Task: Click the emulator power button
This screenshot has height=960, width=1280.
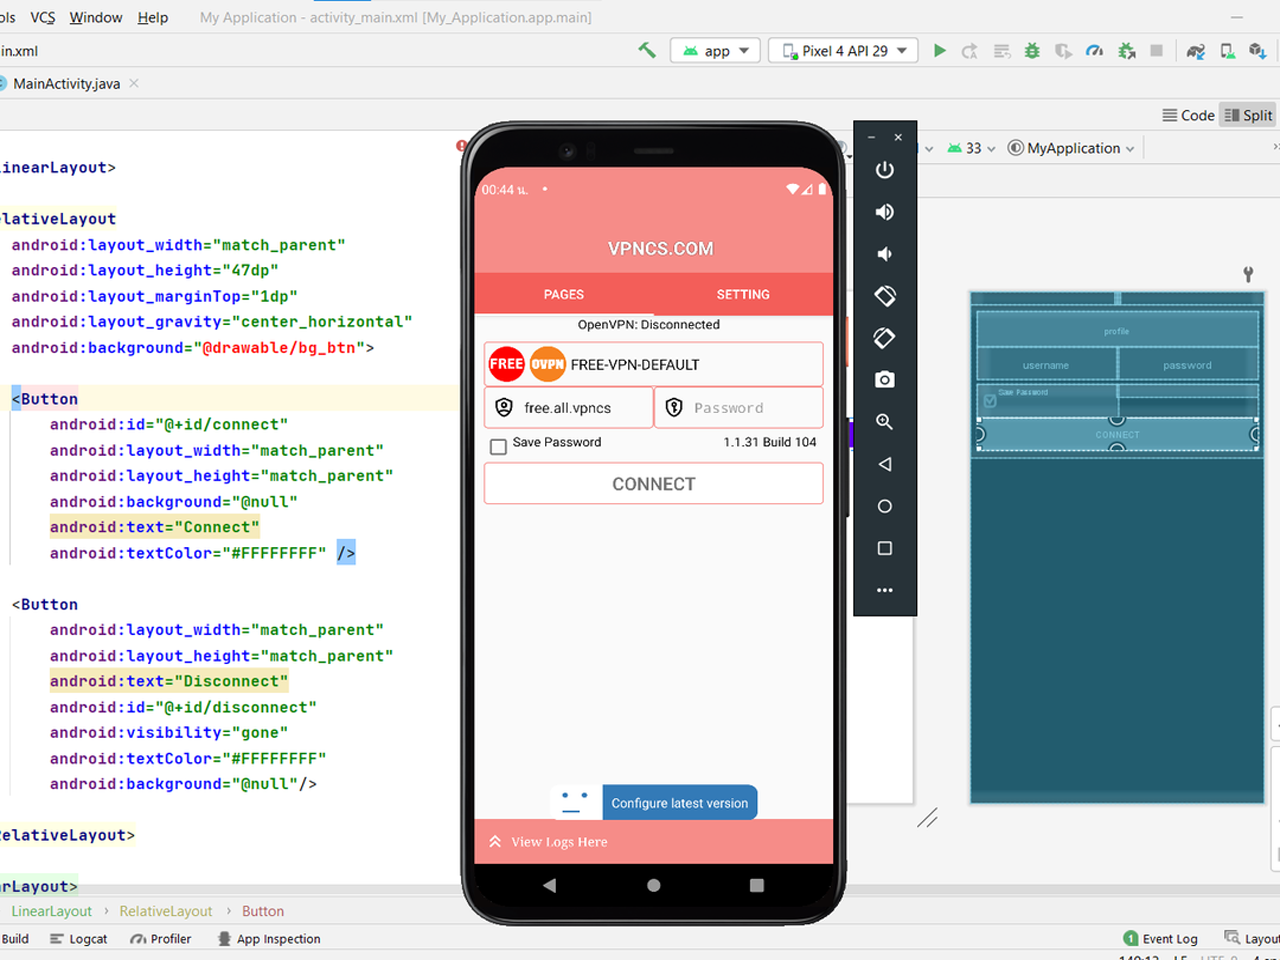Action: tap(884, 170)
